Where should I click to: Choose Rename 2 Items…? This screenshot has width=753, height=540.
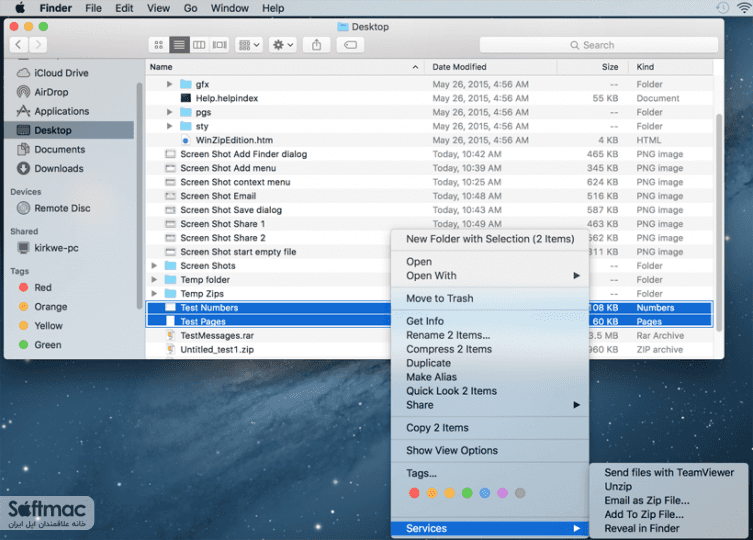pos(490,335)
